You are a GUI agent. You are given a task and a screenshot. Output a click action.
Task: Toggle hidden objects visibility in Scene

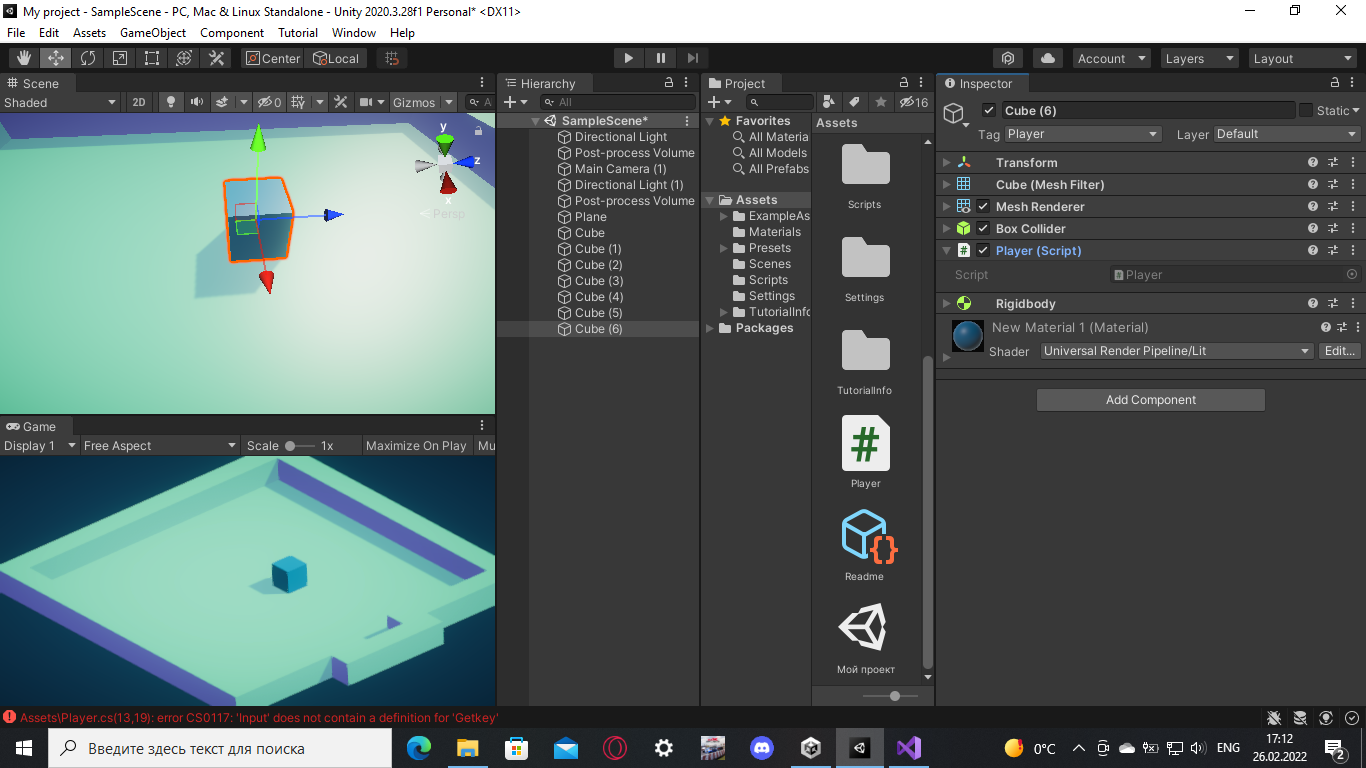coord(269,102)
